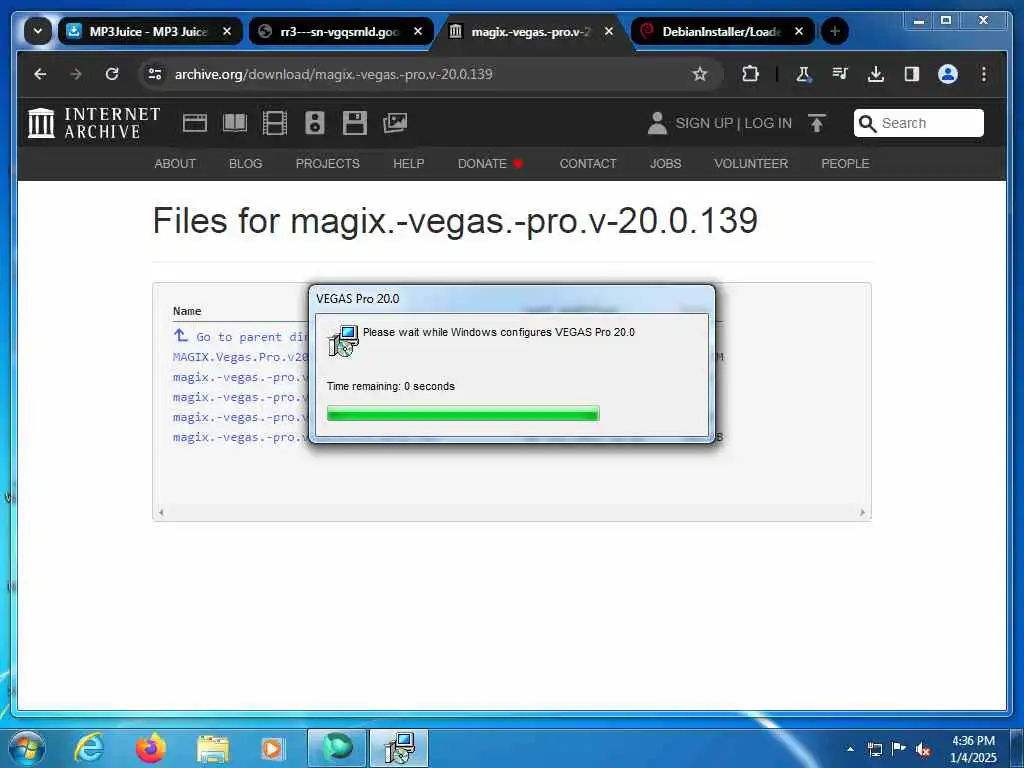1024x768 pixels.
Task: Click the user silhouette icon
Action: coord(657,123)
